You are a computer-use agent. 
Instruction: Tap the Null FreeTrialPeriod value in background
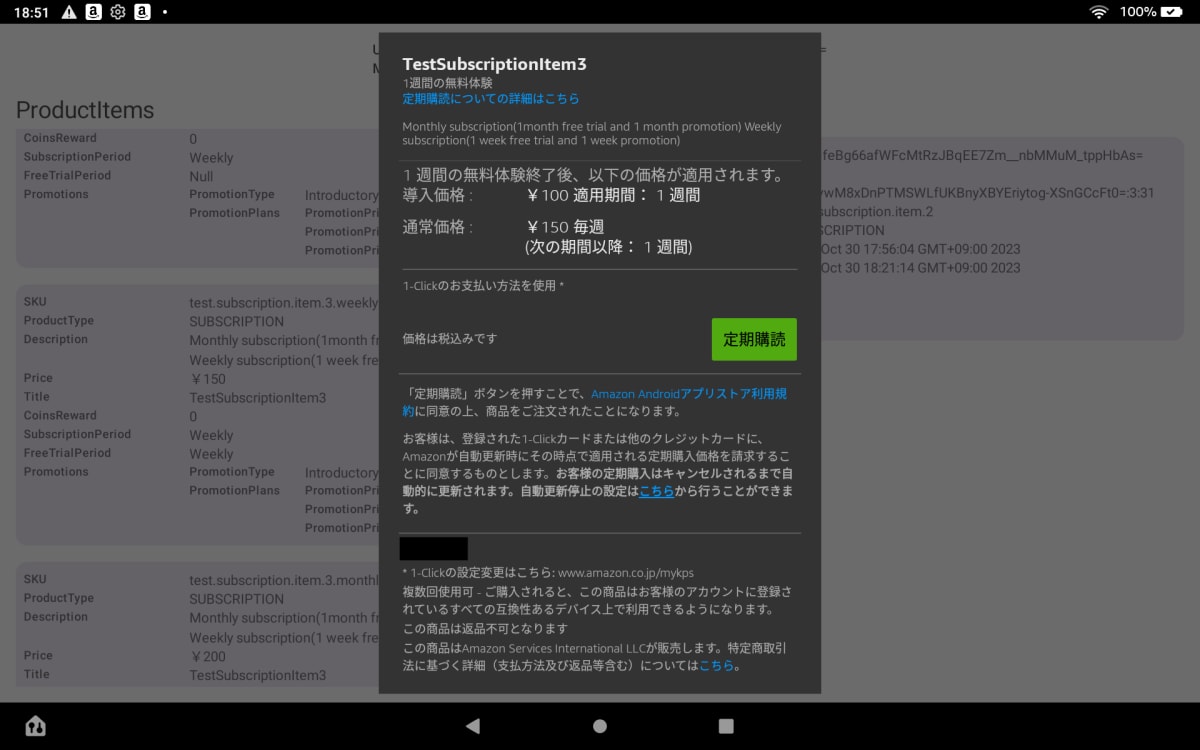[x=201, y=176]
